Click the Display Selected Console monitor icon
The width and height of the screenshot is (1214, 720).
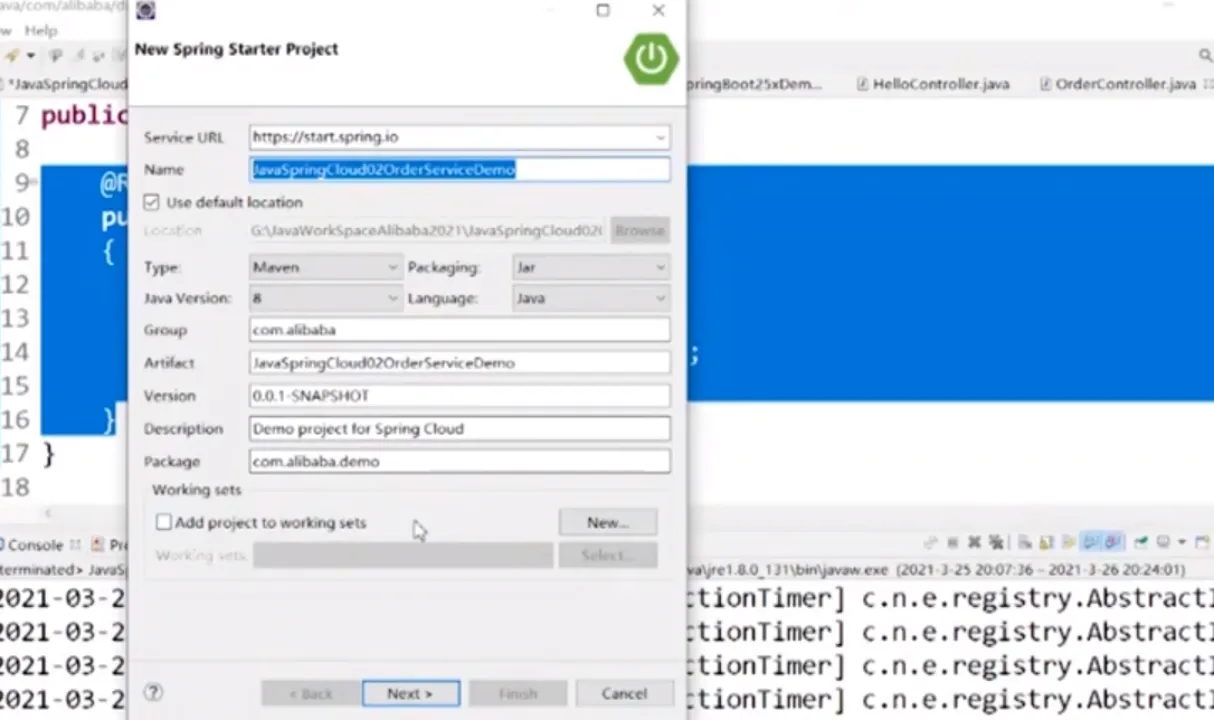click(x=1162, y=542)
